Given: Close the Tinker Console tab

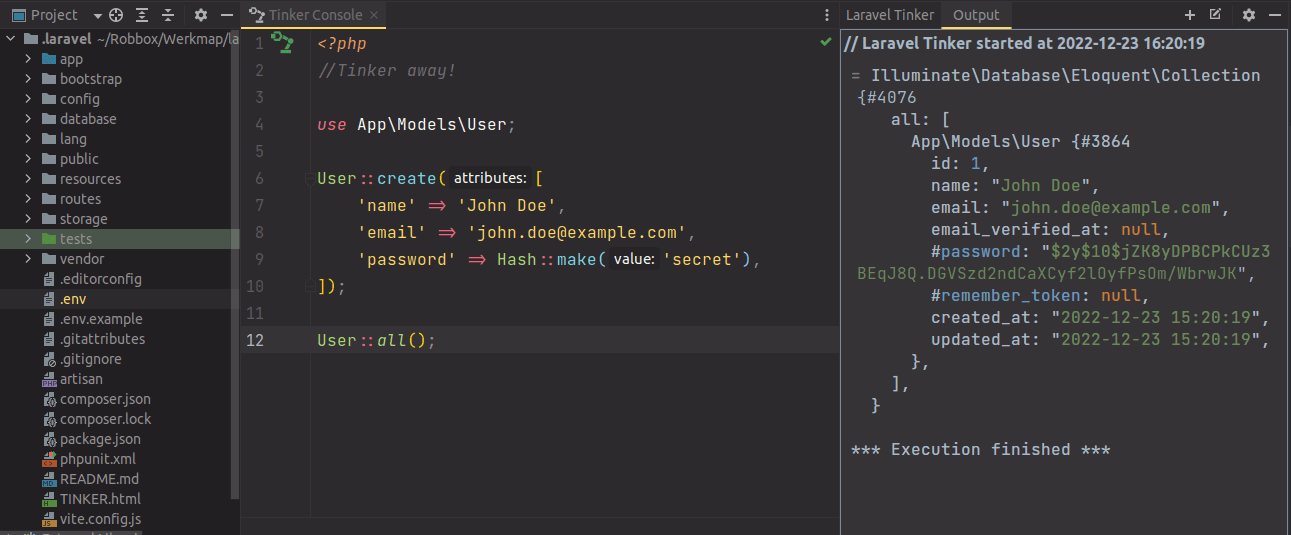Looking at the screenshot, I should click(376, 15).
